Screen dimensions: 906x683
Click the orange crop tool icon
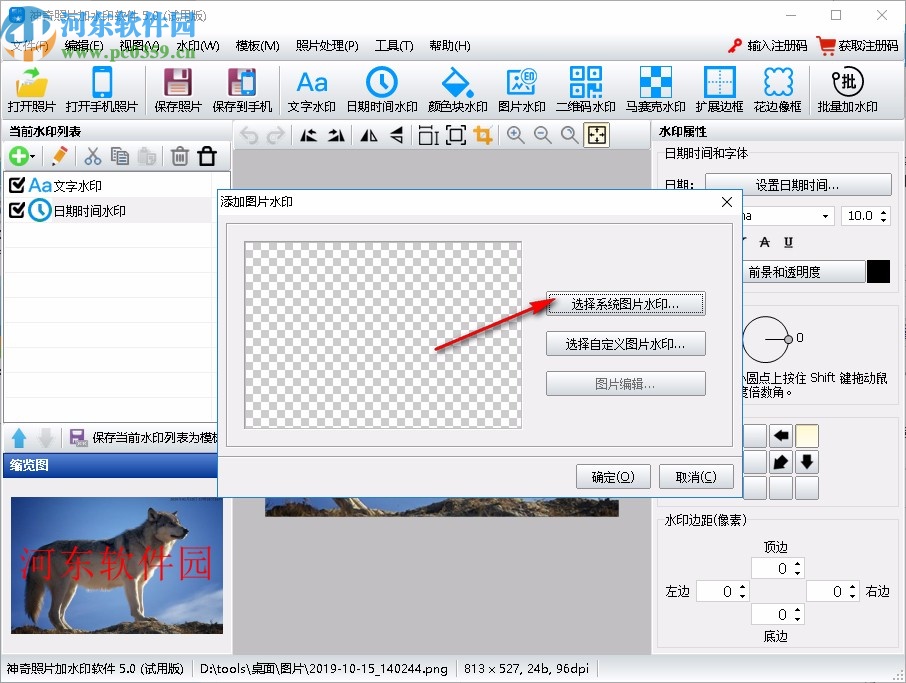click(482, 135)
